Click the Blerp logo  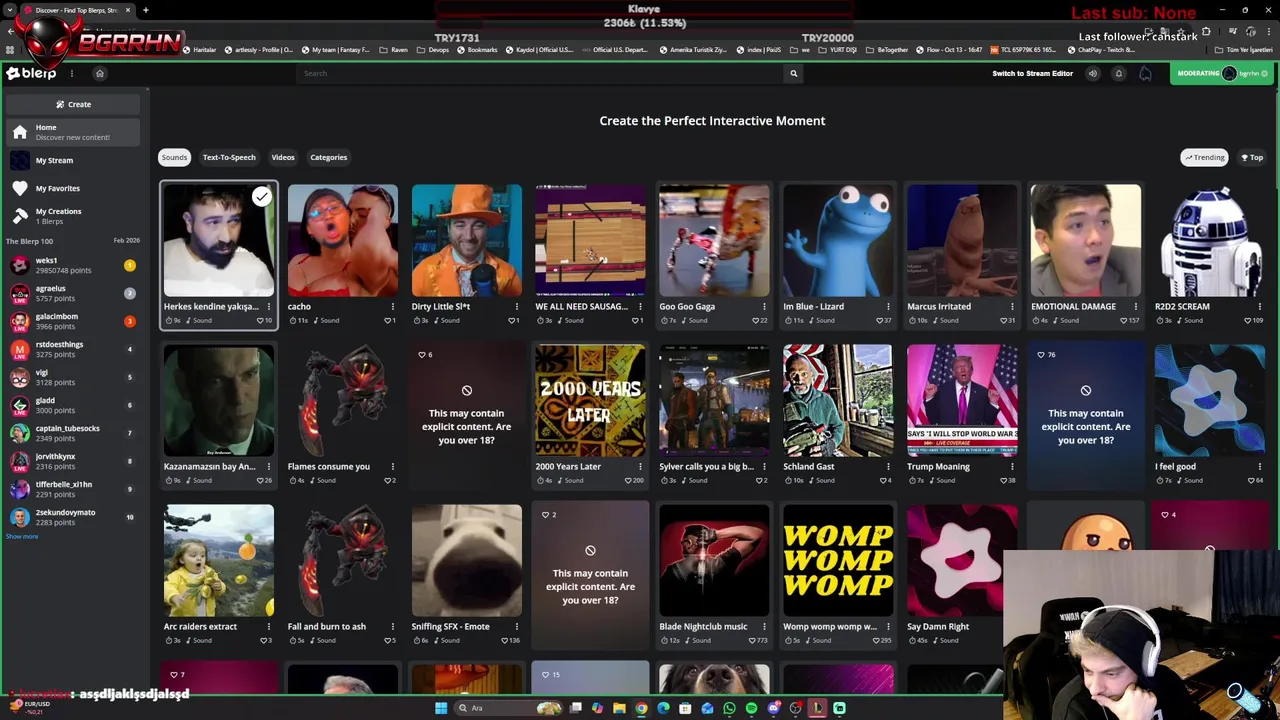31,73
